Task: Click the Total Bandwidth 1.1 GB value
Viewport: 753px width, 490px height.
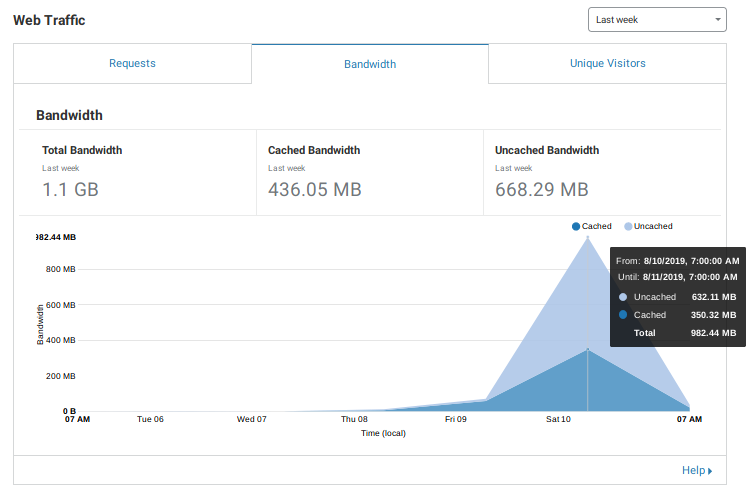Action: coord(70,189)
